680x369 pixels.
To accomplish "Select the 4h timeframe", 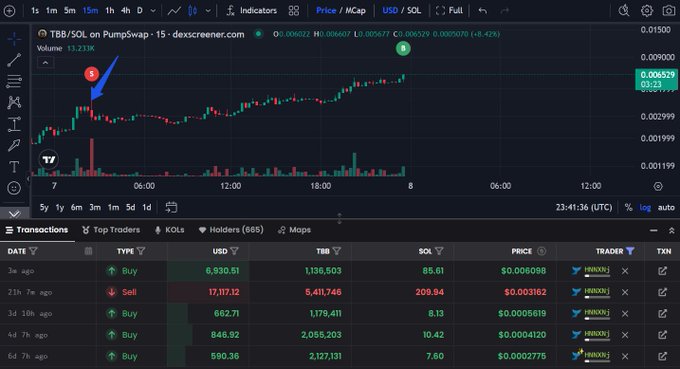I will click(125, 10).
